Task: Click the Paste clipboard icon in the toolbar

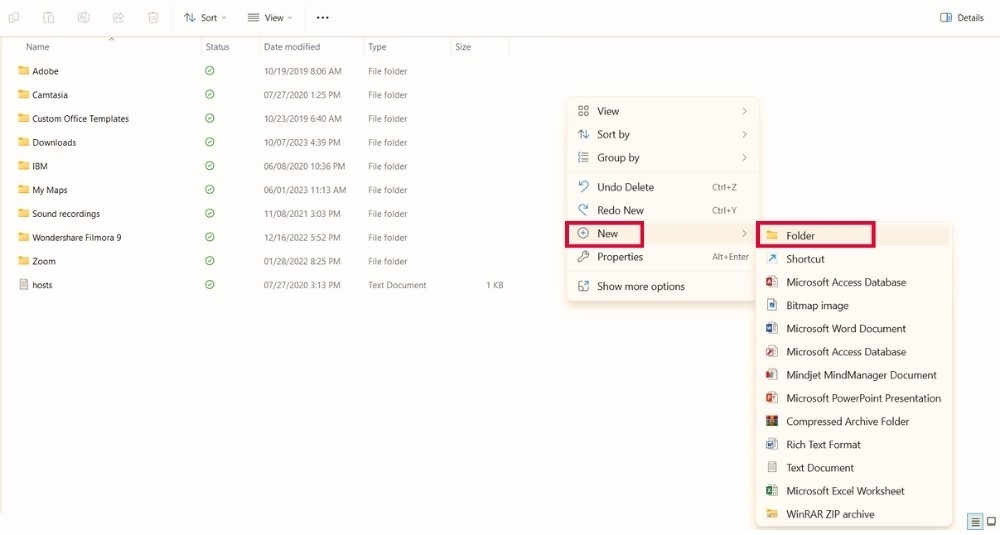Action: point(48,18)
